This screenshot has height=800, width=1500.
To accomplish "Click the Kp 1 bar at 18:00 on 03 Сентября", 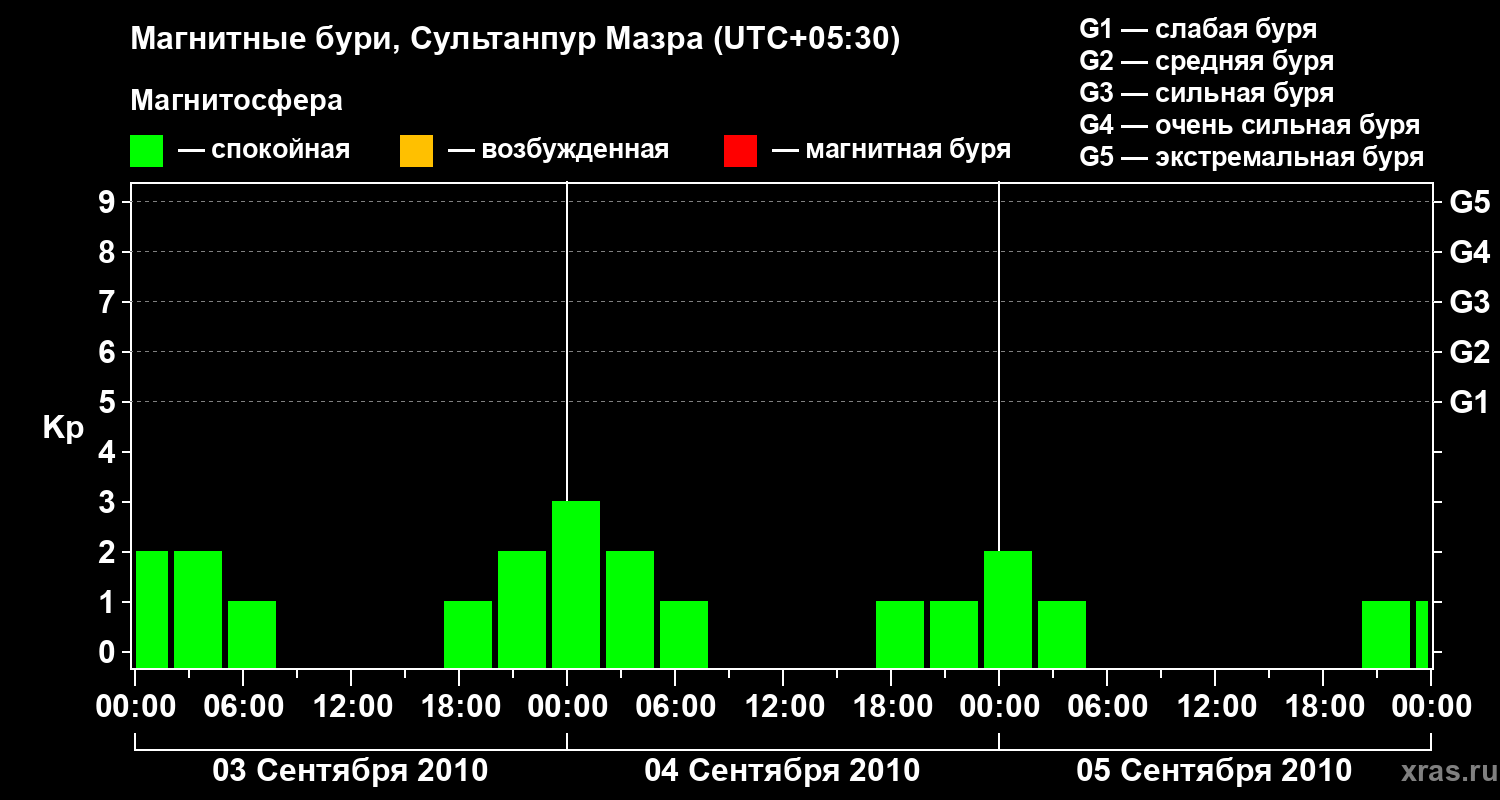I will tap(468, 634).
